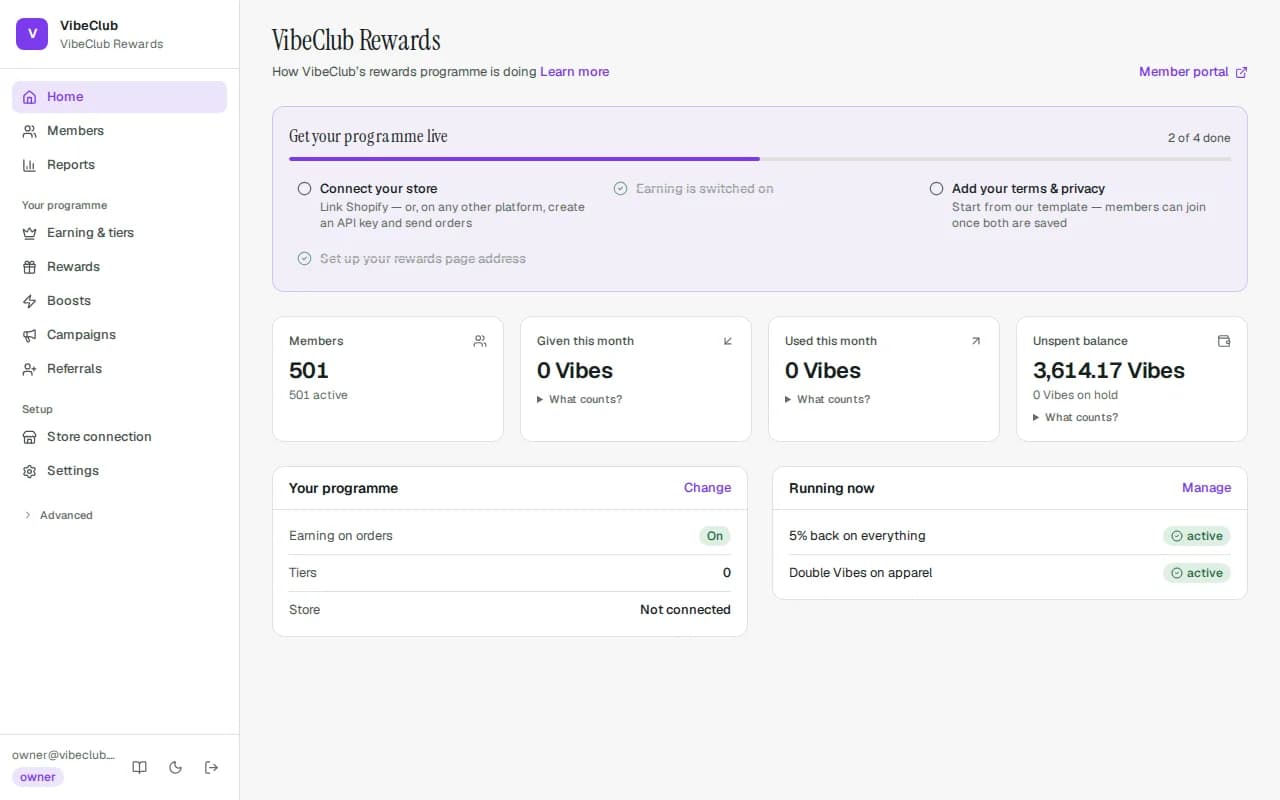This screenshot has width=1280, height=800.
Task: Open Earning & tiers in the sidebar
Action: click(x=120, y=233)
